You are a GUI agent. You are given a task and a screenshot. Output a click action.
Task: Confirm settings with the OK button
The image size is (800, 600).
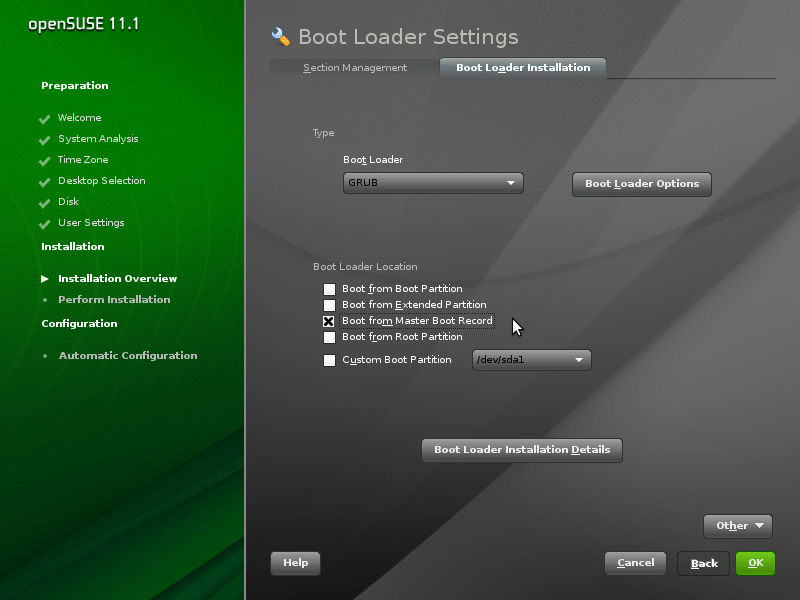755,563
